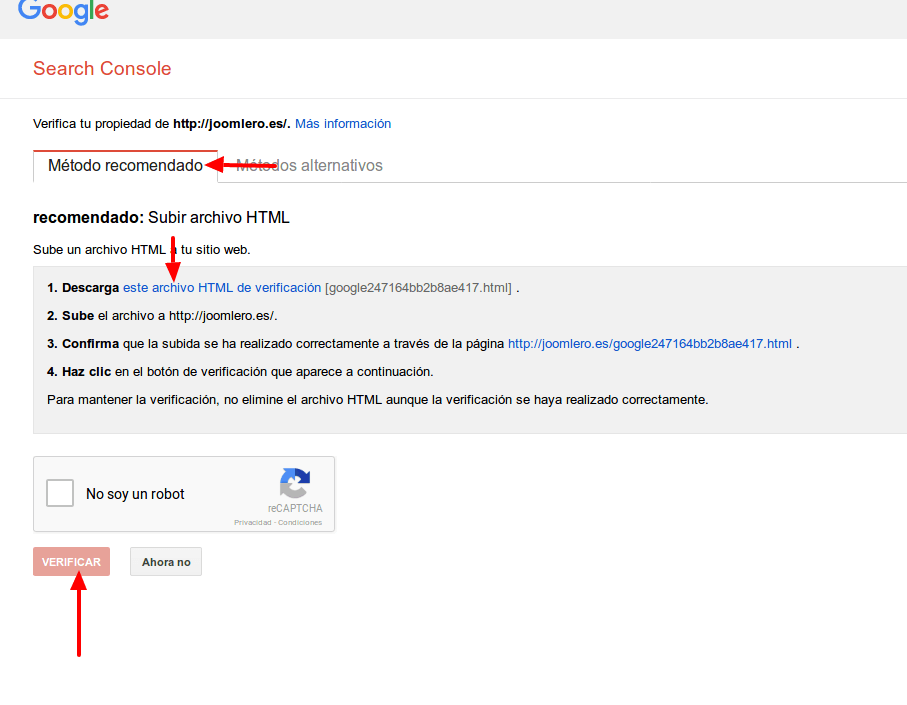
Task: Open the joomlero.es google247164bb2b8ae417.html confirmation link
Action: pyautogui.click(x=650, y=344)
